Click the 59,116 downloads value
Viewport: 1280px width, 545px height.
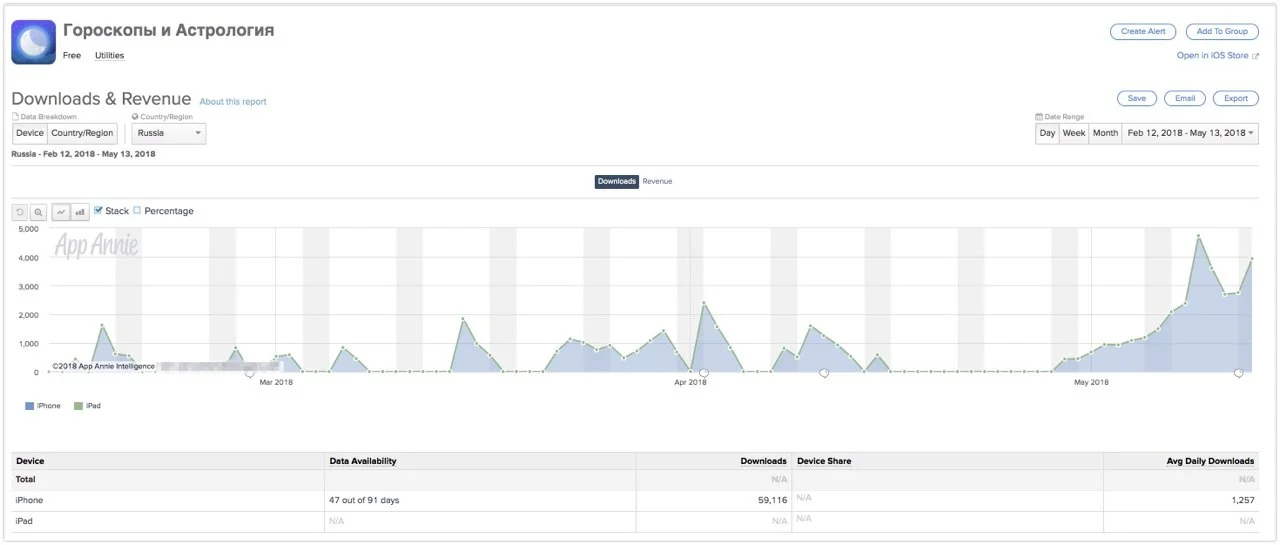coord(772,500)
